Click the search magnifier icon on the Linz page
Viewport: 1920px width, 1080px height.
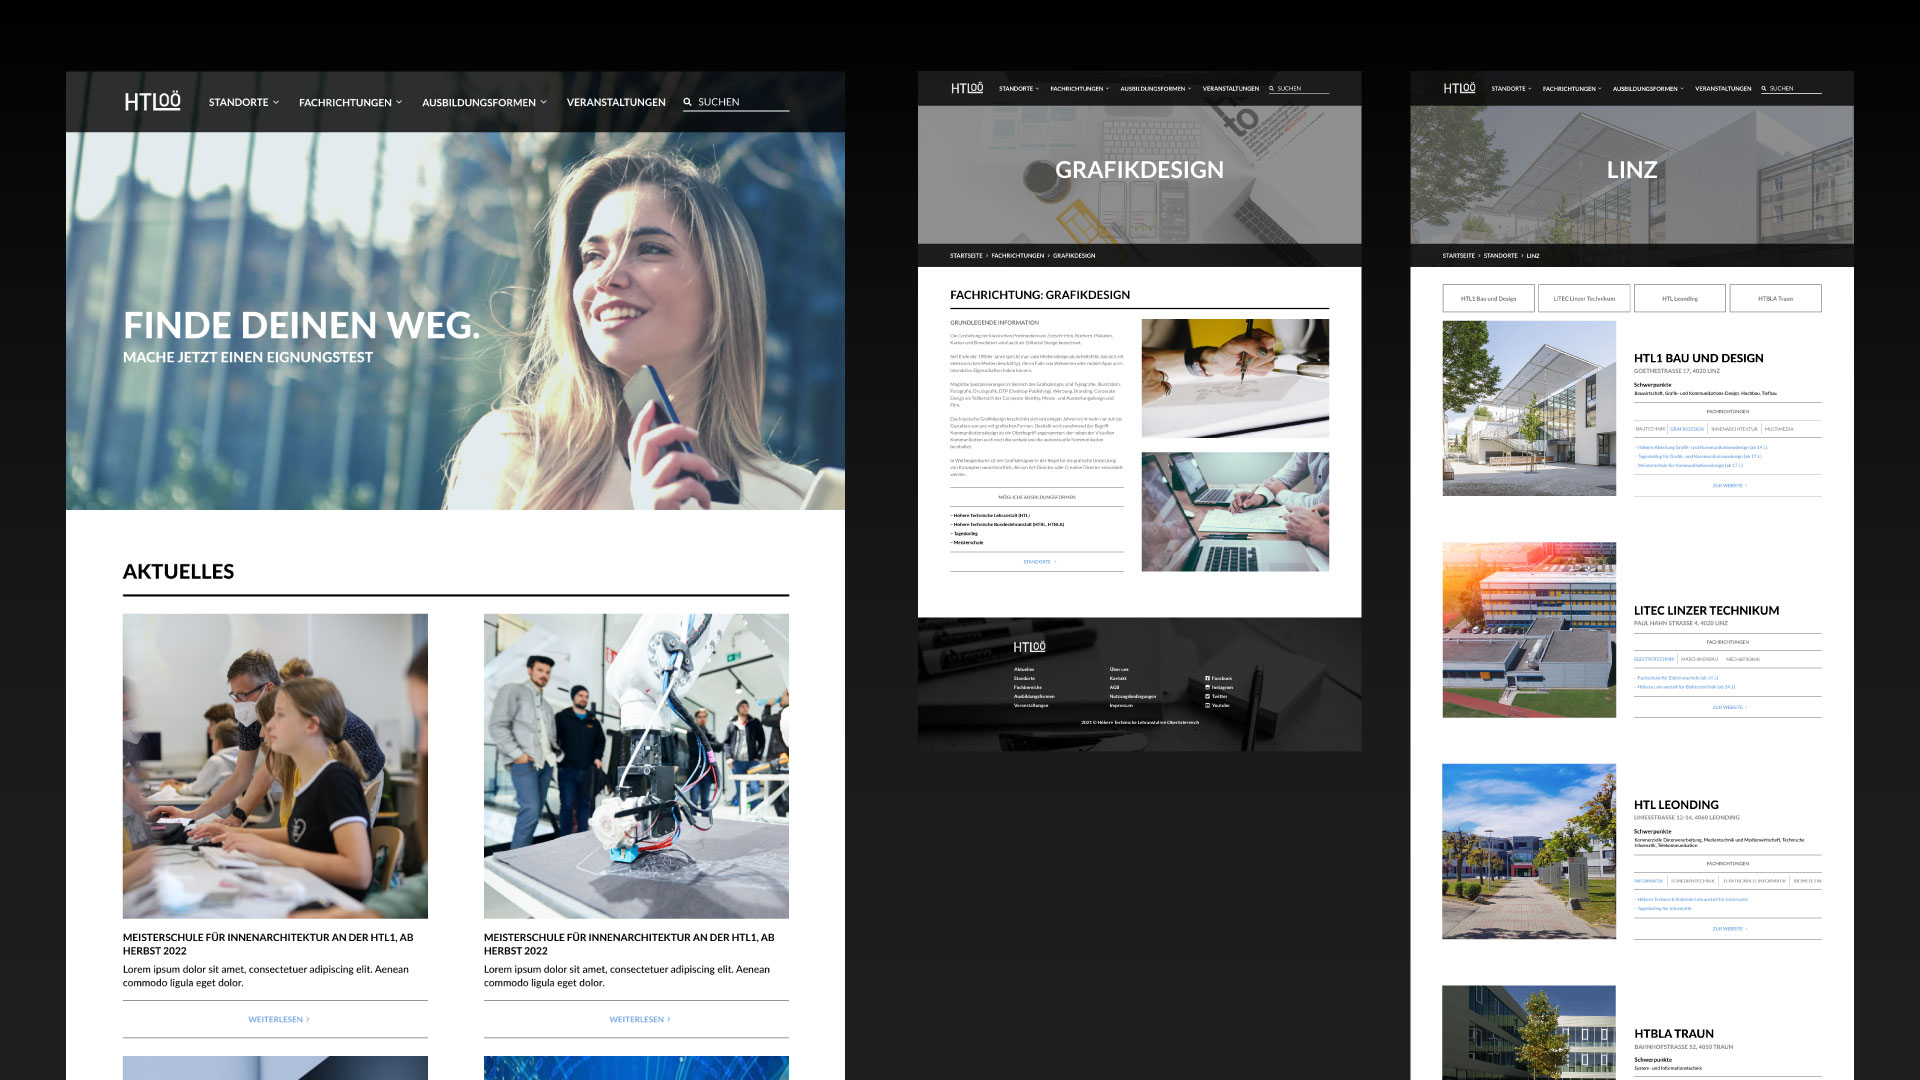(1764, 89)
